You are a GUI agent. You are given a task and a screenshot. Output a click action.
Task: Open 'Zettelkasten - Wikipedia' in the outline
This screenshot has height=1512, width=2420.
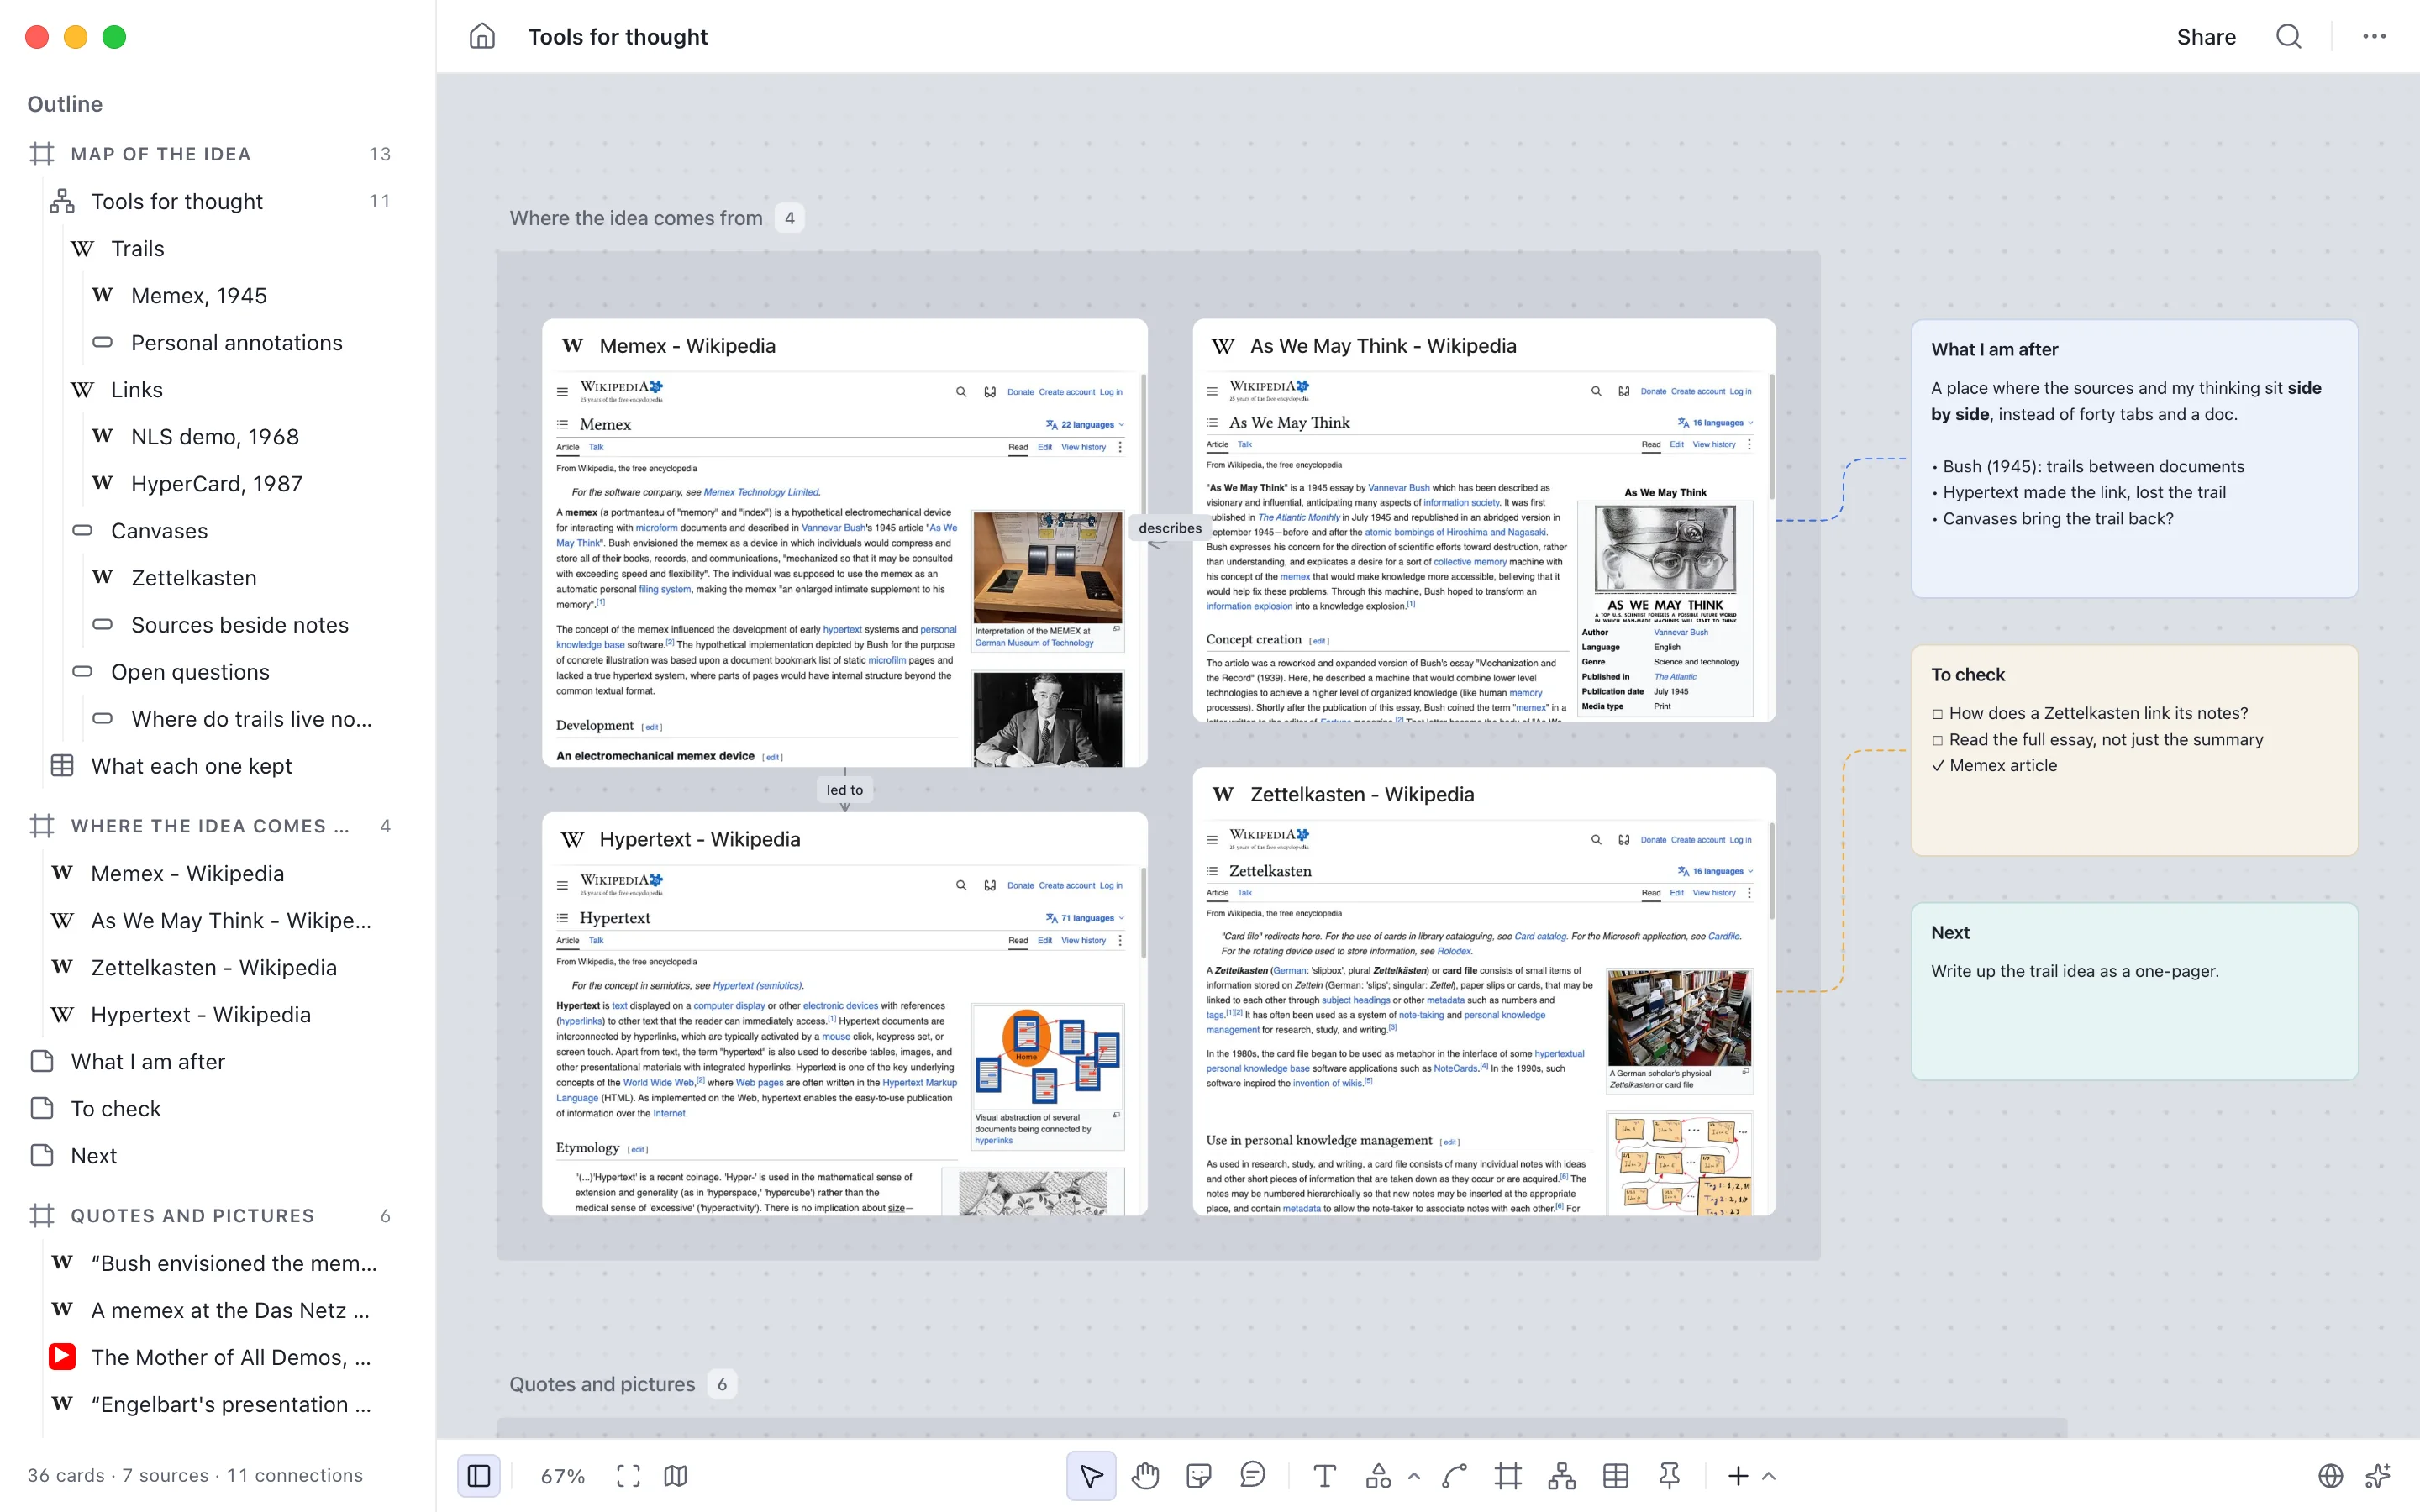[213, 967]
